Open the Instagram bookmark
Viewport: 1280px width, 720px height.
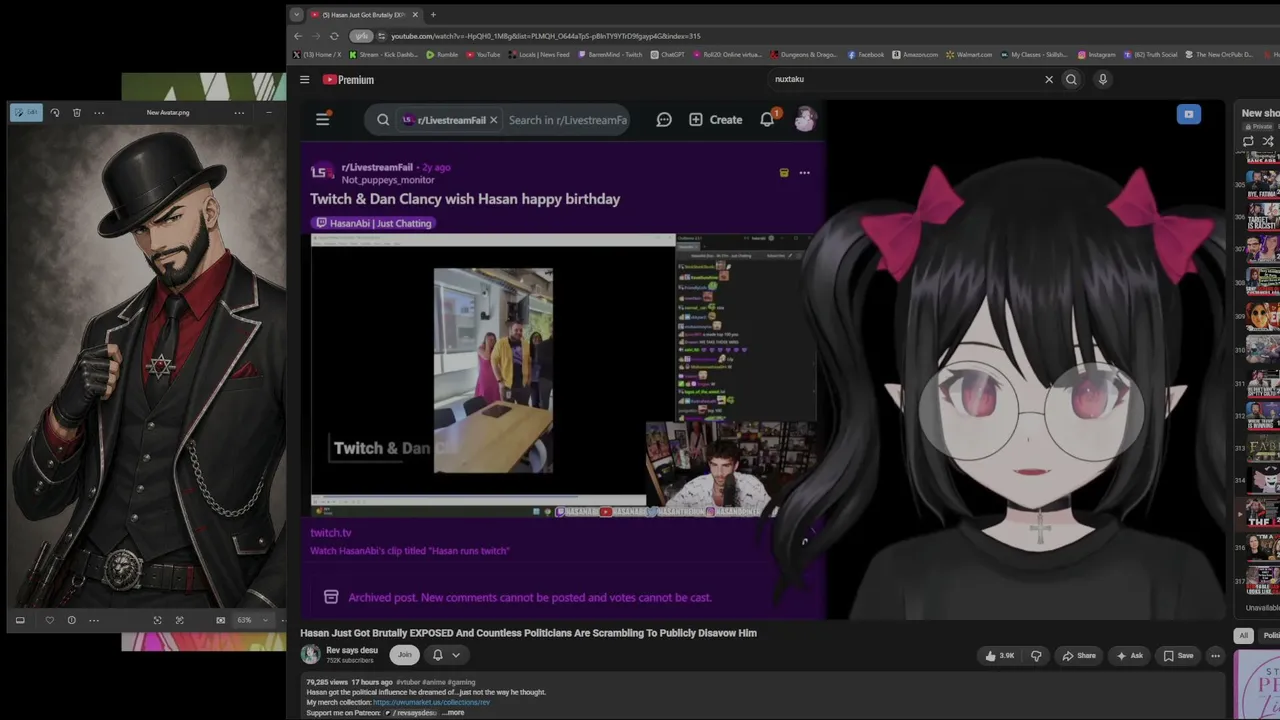click(x=1096, y=55)
